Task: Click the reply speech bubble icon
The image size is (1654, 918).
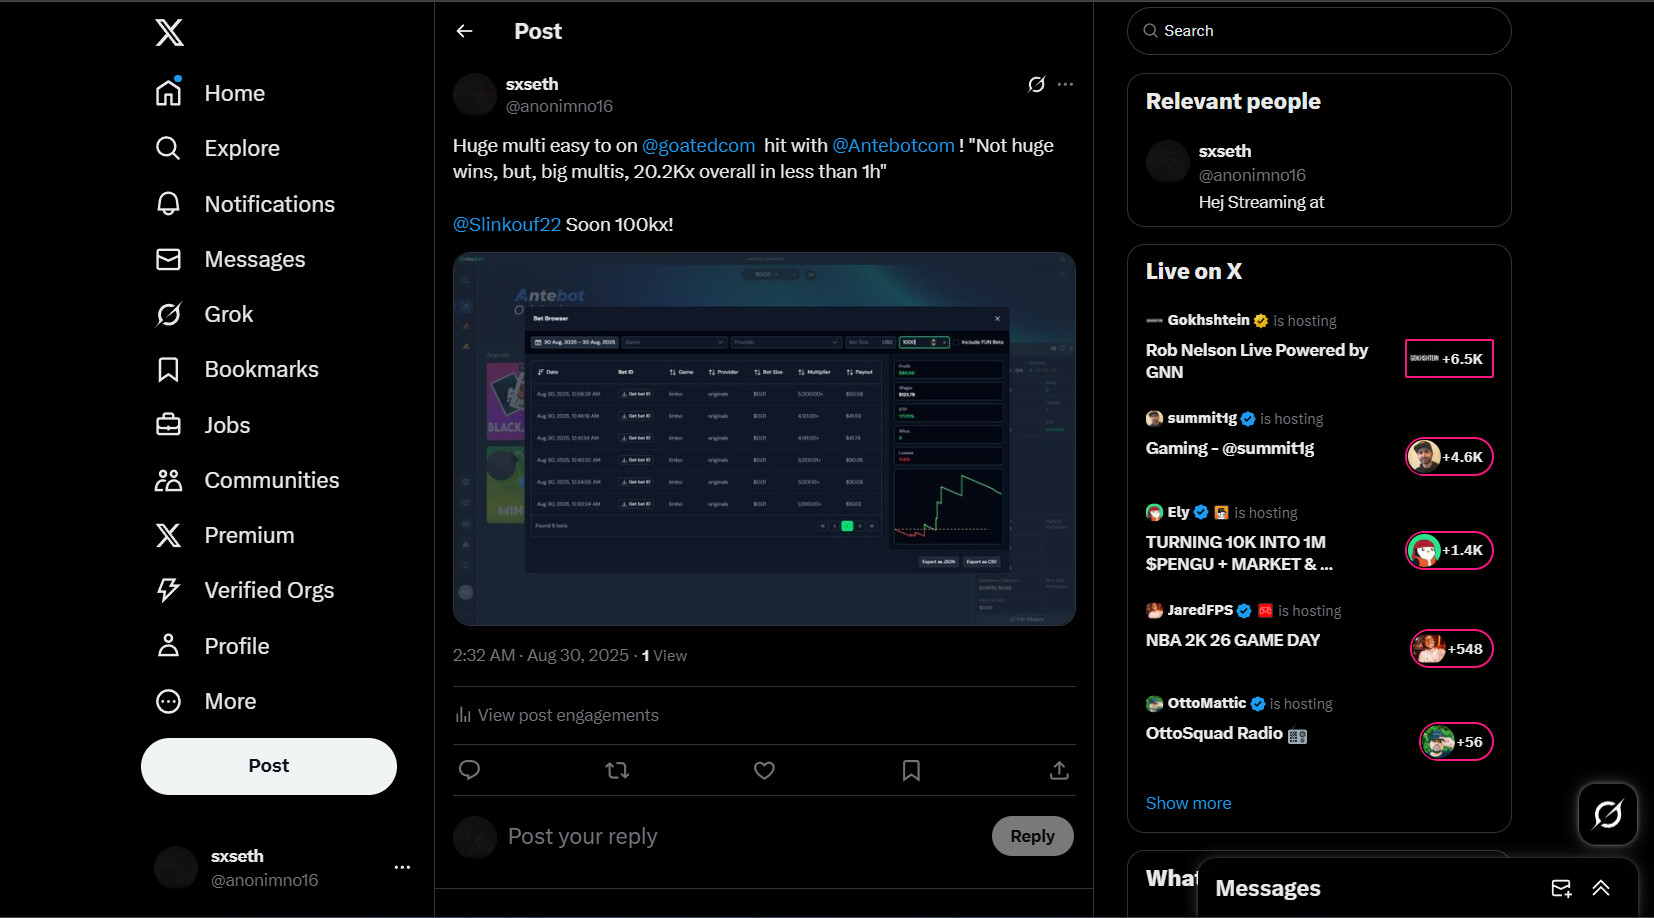Action: tap(469, 770)
